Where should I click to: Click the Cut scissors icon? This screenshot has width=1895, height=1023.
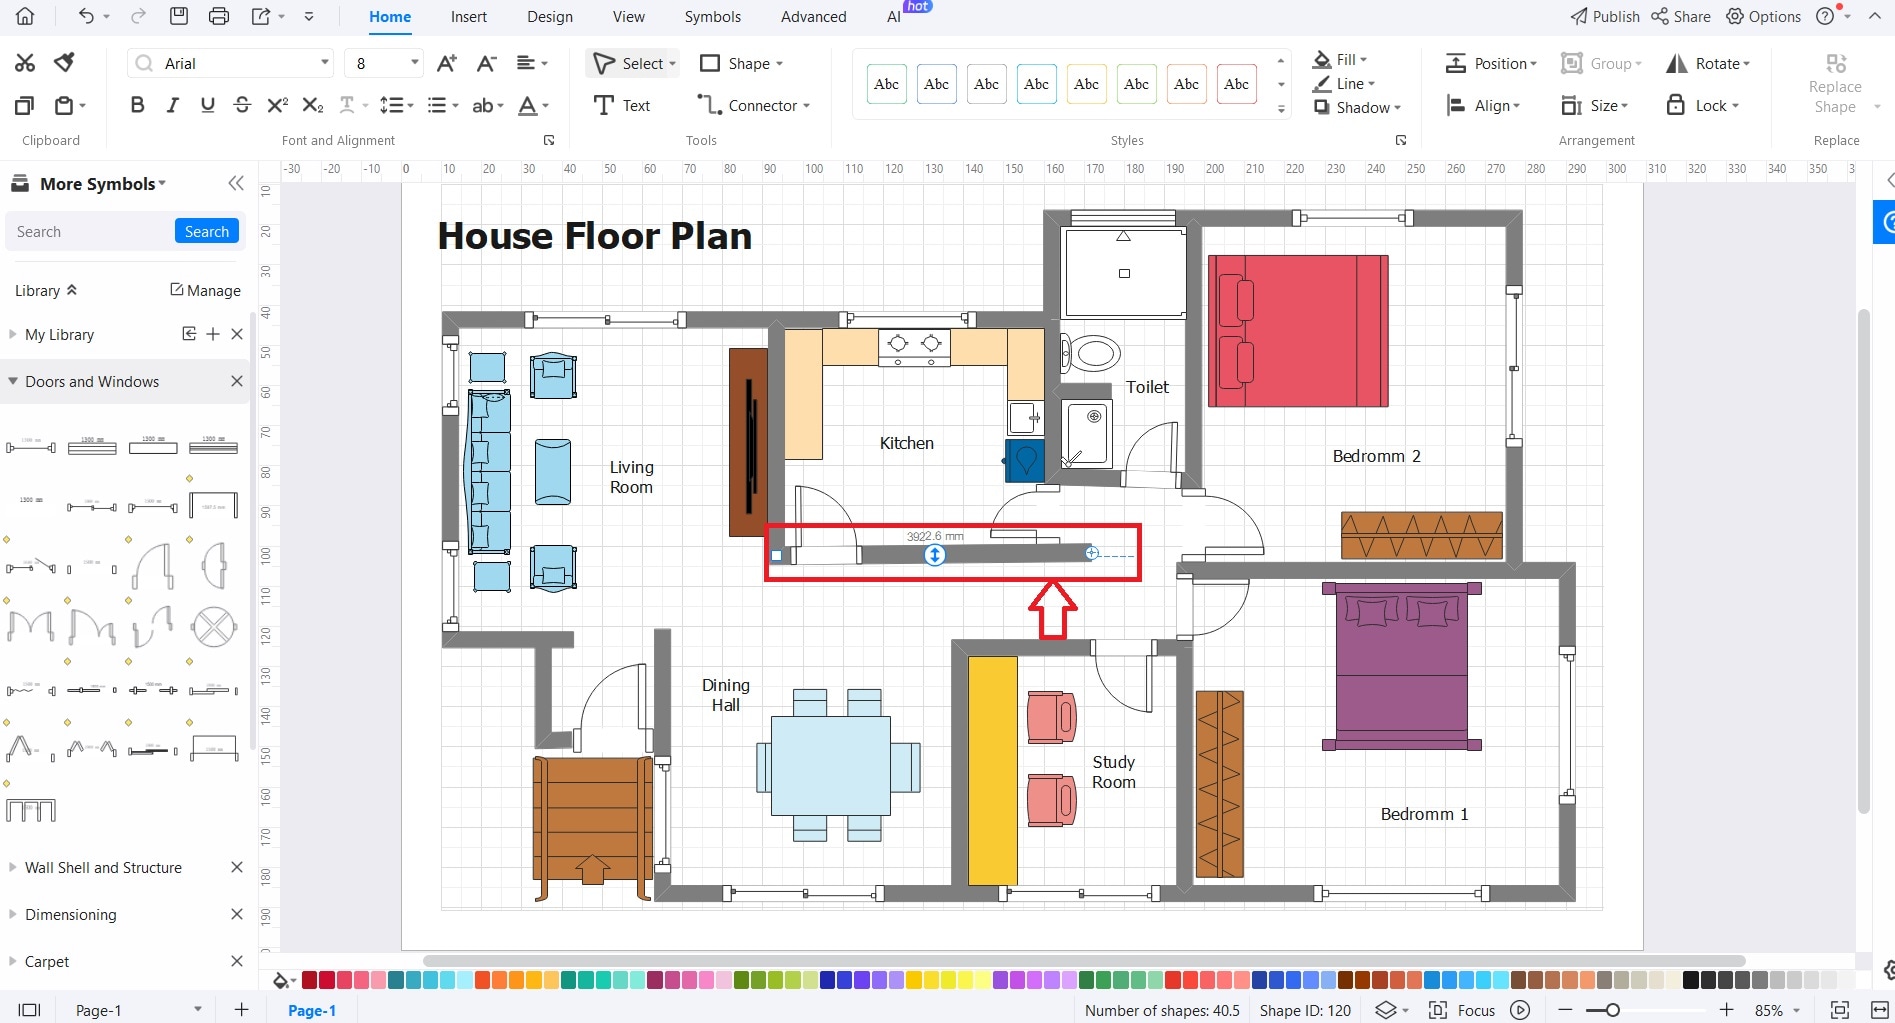pos(25,63)
